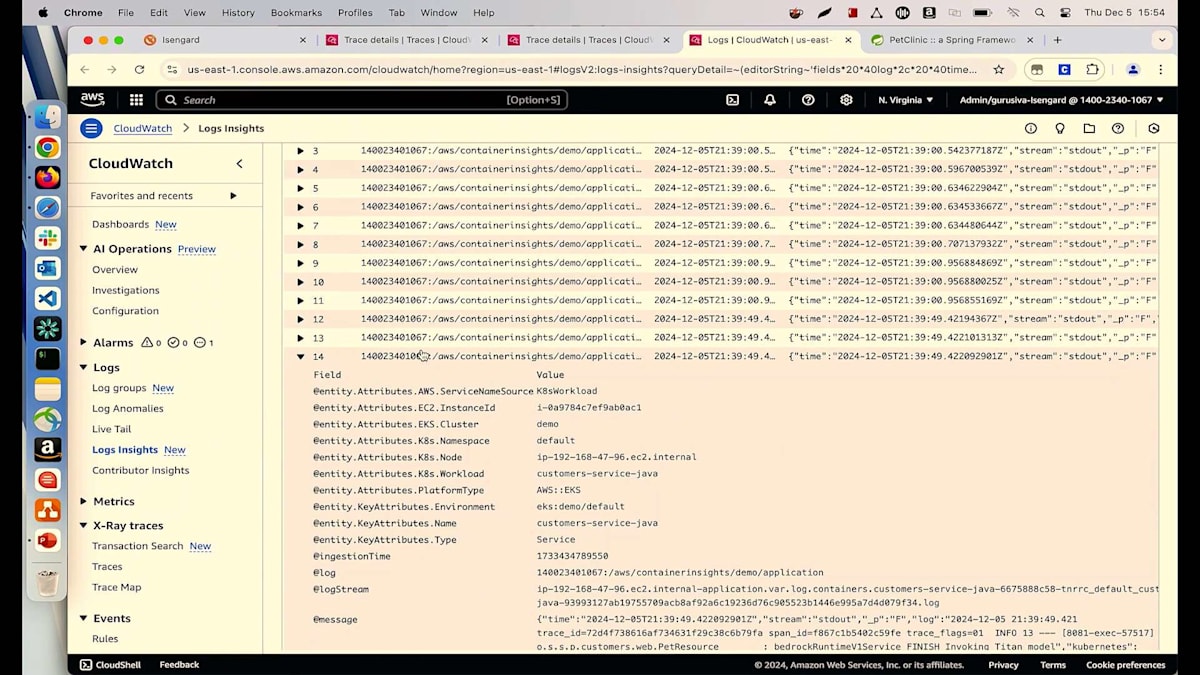The image size is (1200, 675).
Task: Open Dashboards in the sidebar
Action: click(x=120, y=224)
